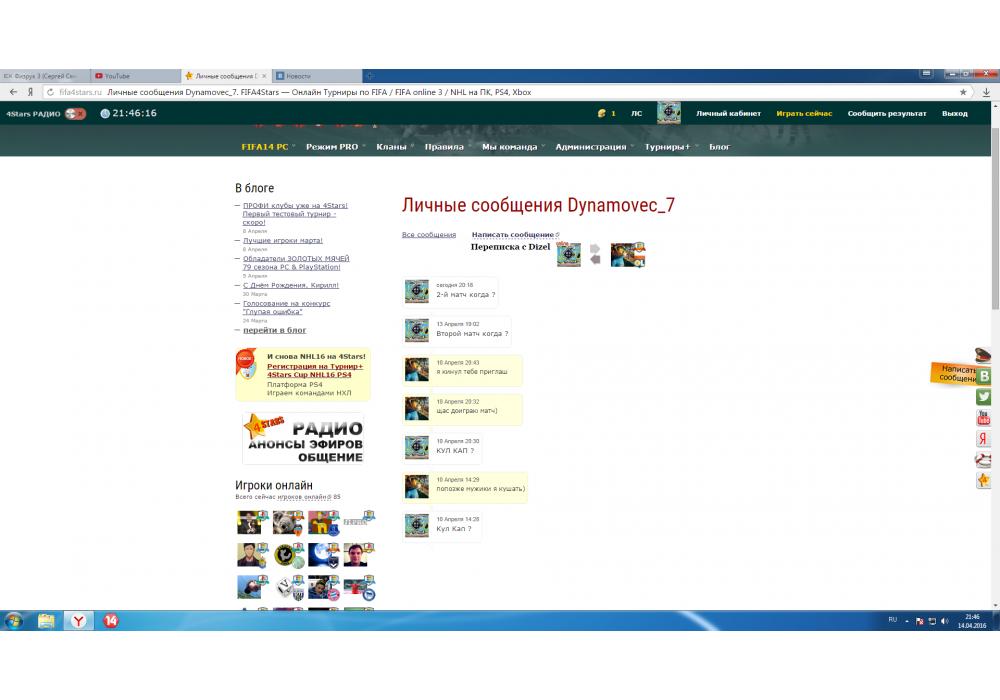Open a new browser tab
The height and width of the screenshot is (700, 1000).
tap(369, 76)
